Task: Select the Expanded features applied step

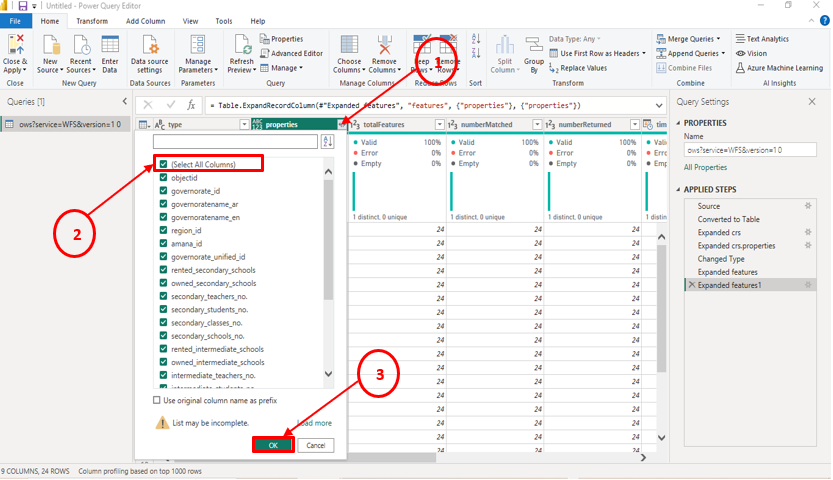Action: coord(727,272)
